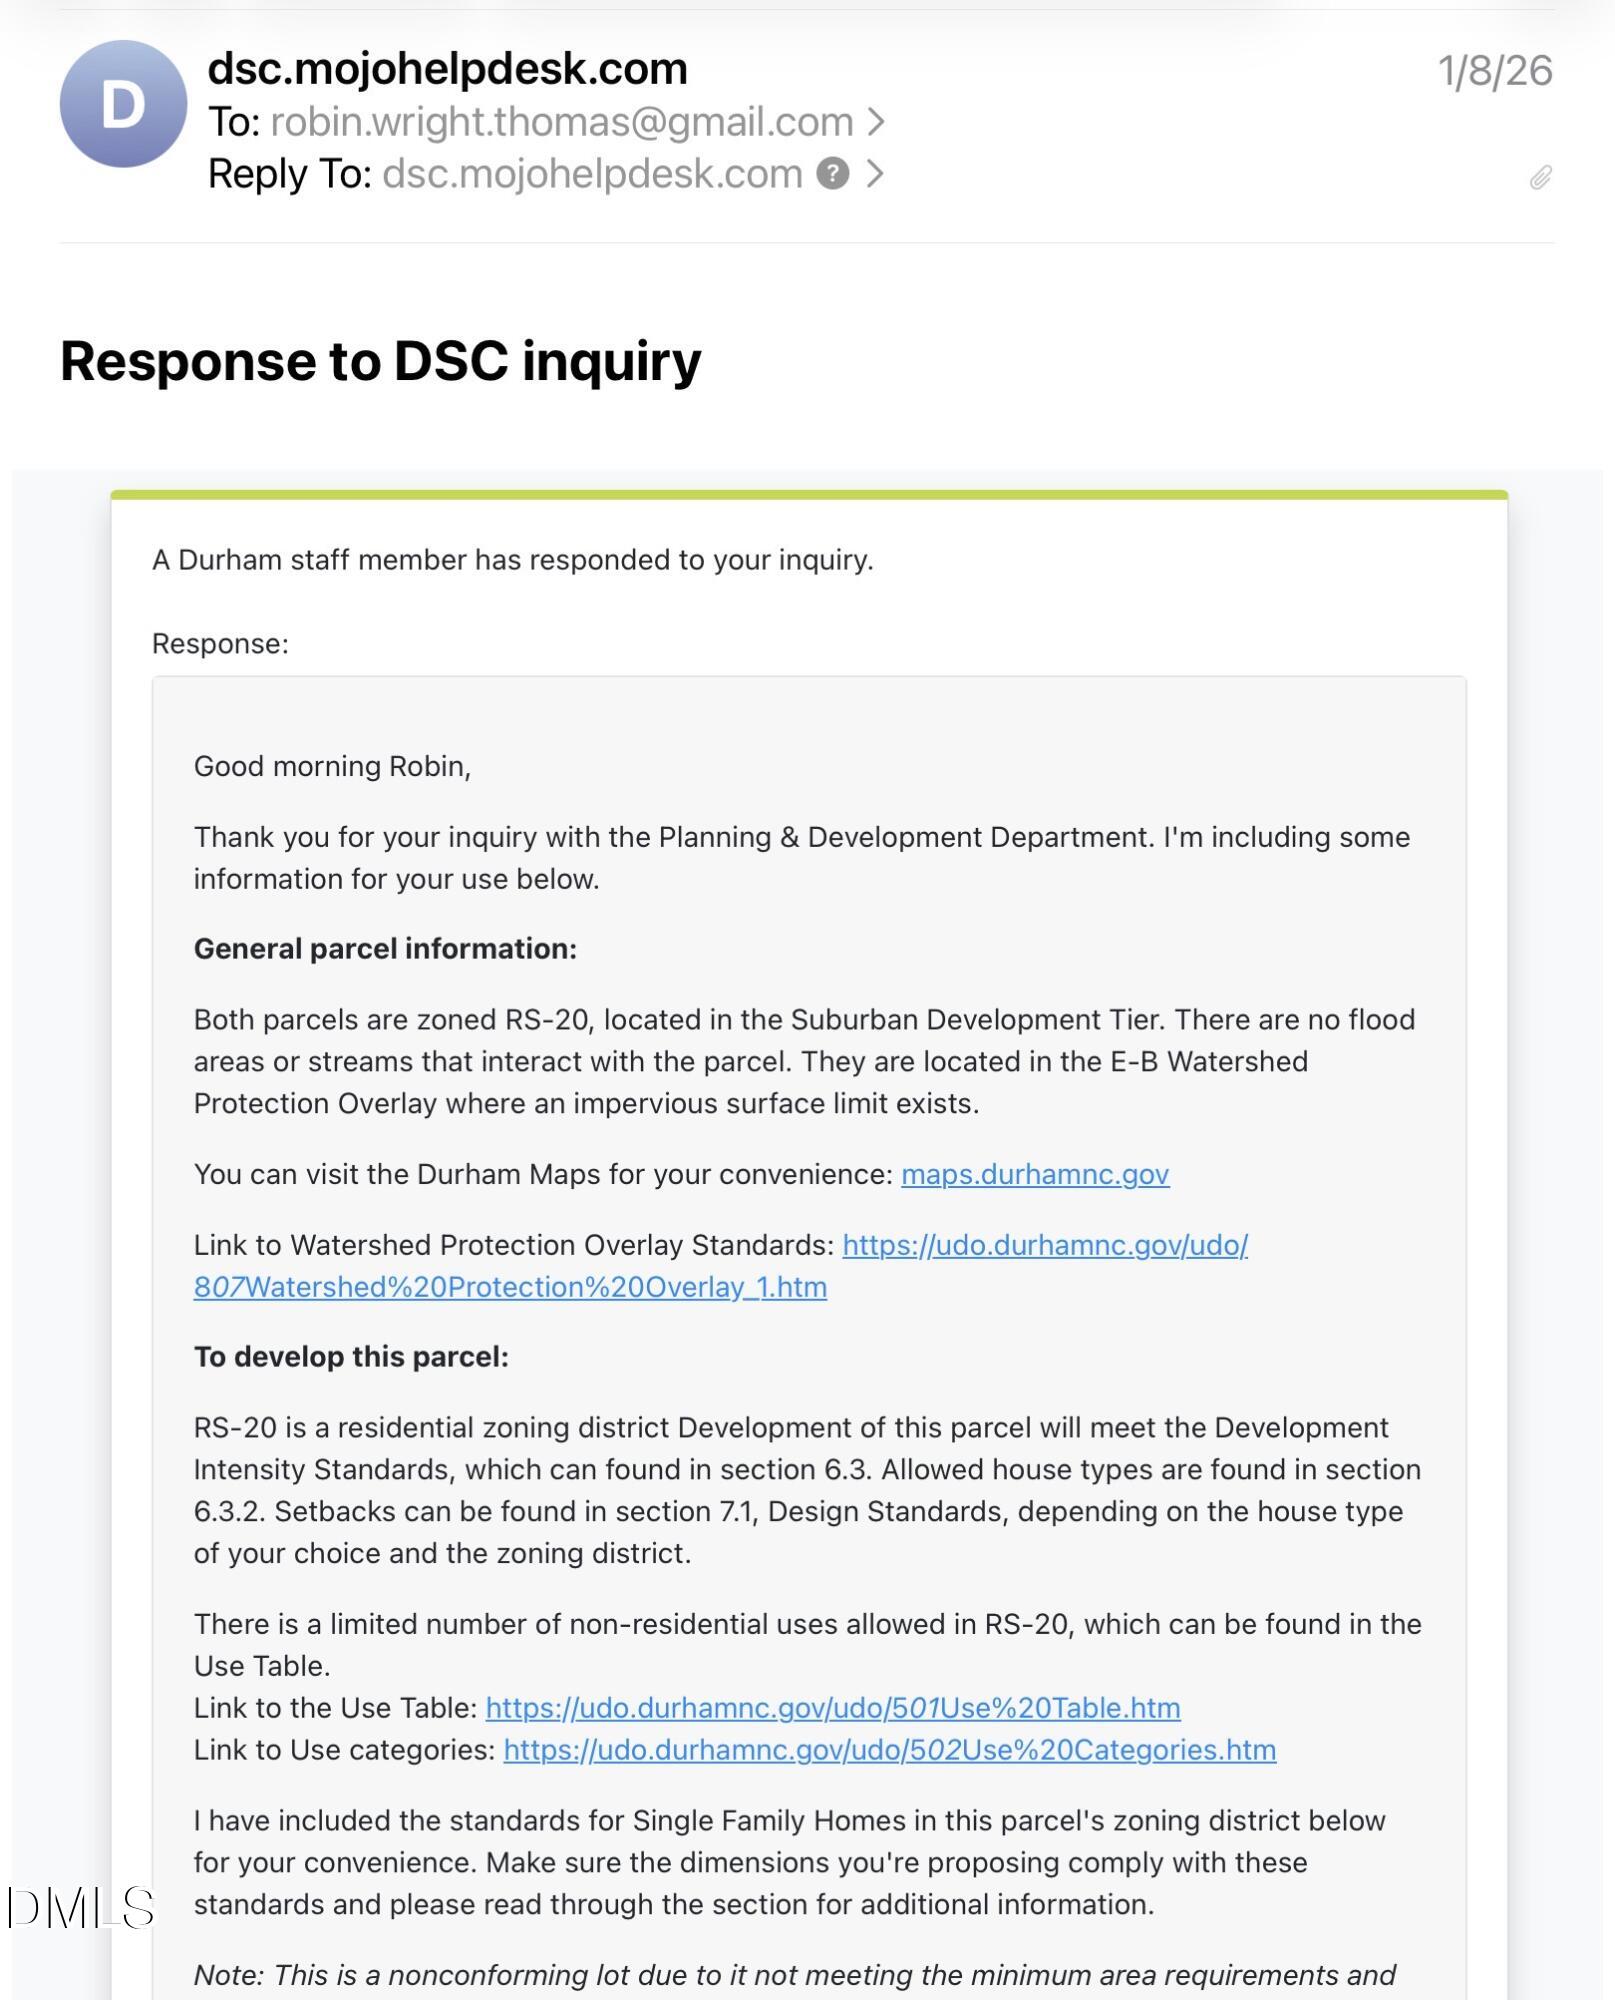Click the sender avatar with letter D

123,104
